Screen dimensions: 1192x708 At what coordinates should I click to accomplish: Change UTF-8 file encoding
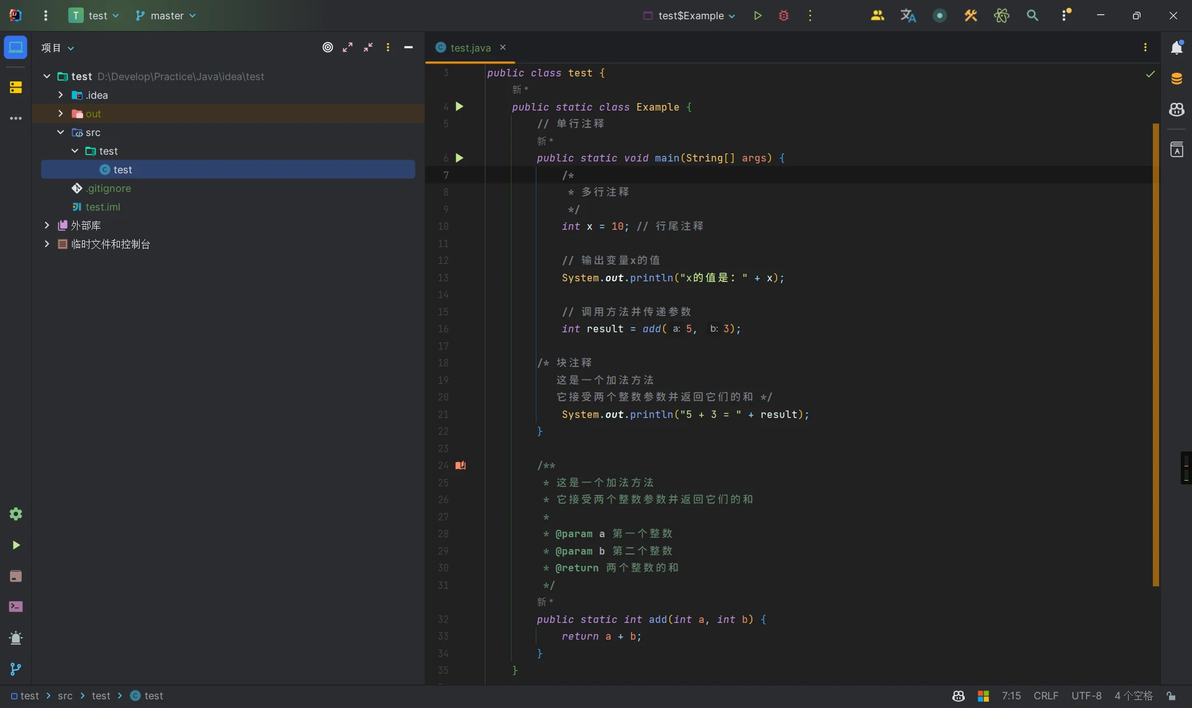pos(1086,696)
